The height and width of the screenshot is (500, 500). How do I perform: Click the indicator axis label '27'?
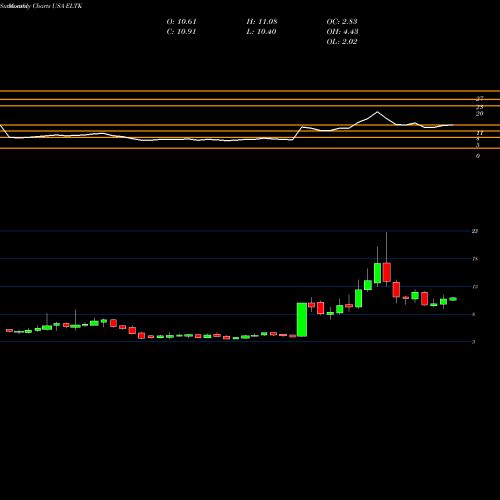click(479, 98)
